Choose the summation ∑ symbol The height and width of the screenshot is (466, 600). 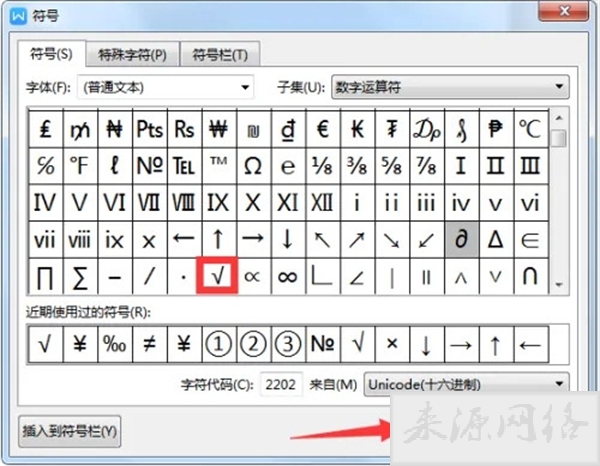pos(80,276)
